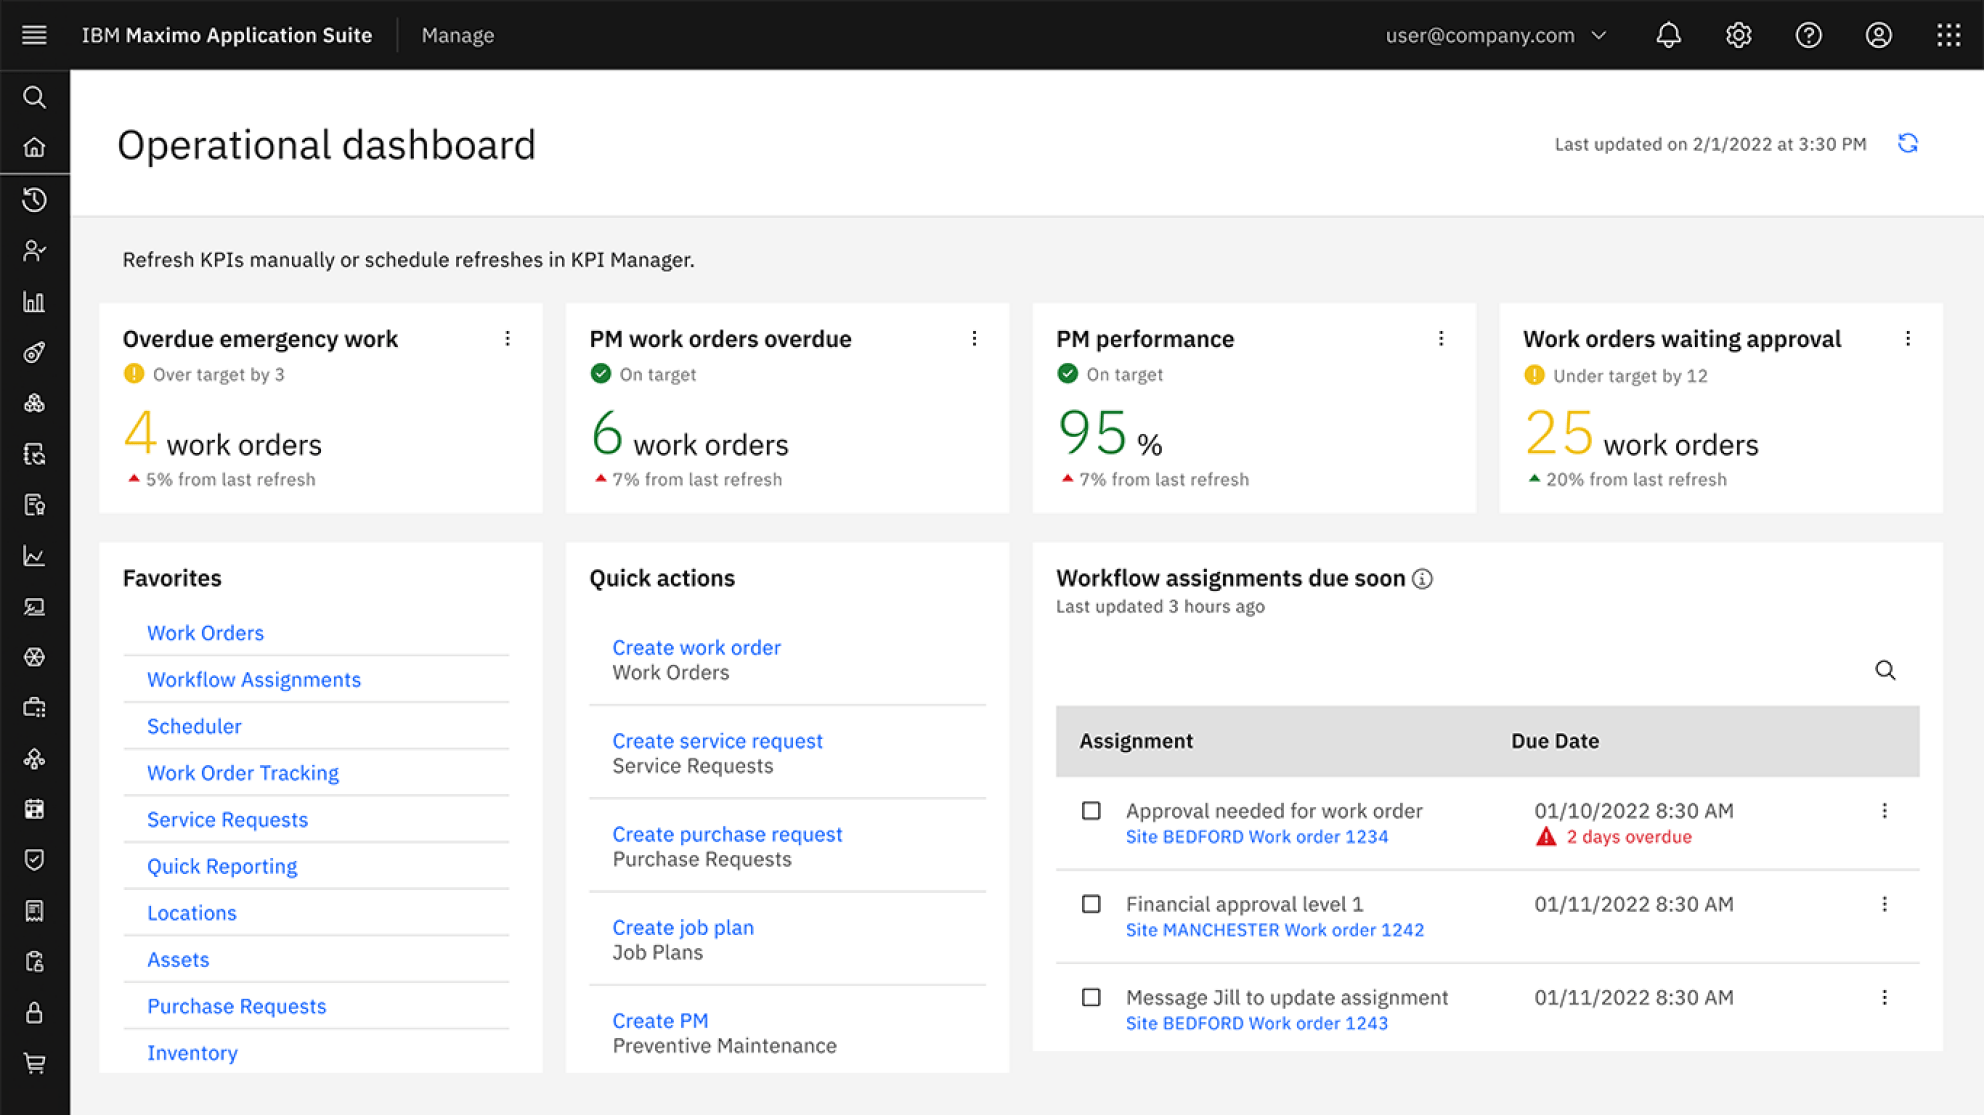Tick Message Jill to update assignment
Image resolution: width=1984 pixels, height=1115 pixels.
pyautogui.click(x=1091, y=997)
